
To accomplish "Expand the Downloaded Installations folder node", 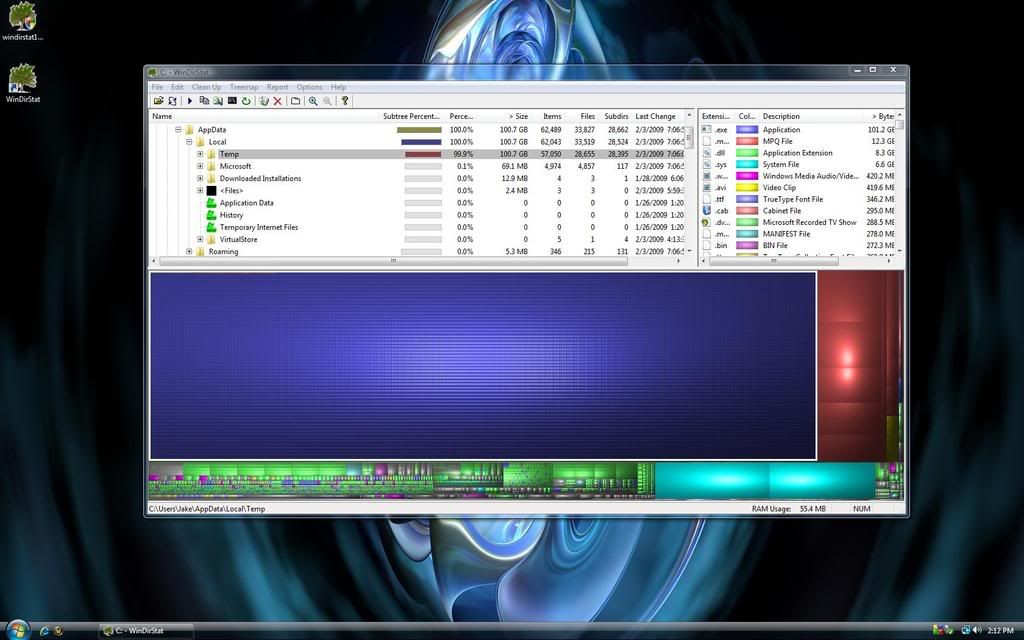I will 198,178.
